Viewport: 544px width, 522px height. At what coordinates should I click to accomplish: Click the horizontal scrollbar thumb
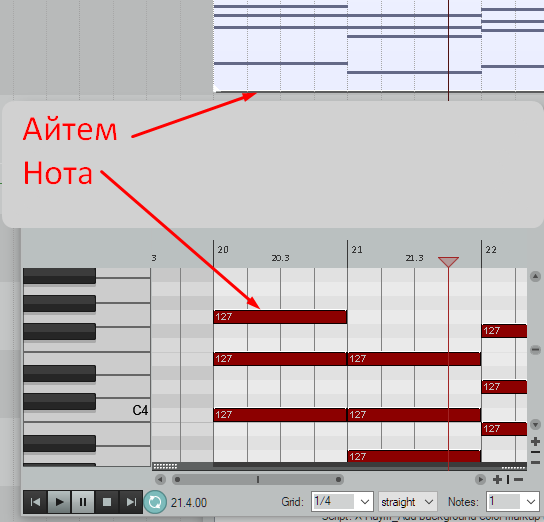(258, 479)
